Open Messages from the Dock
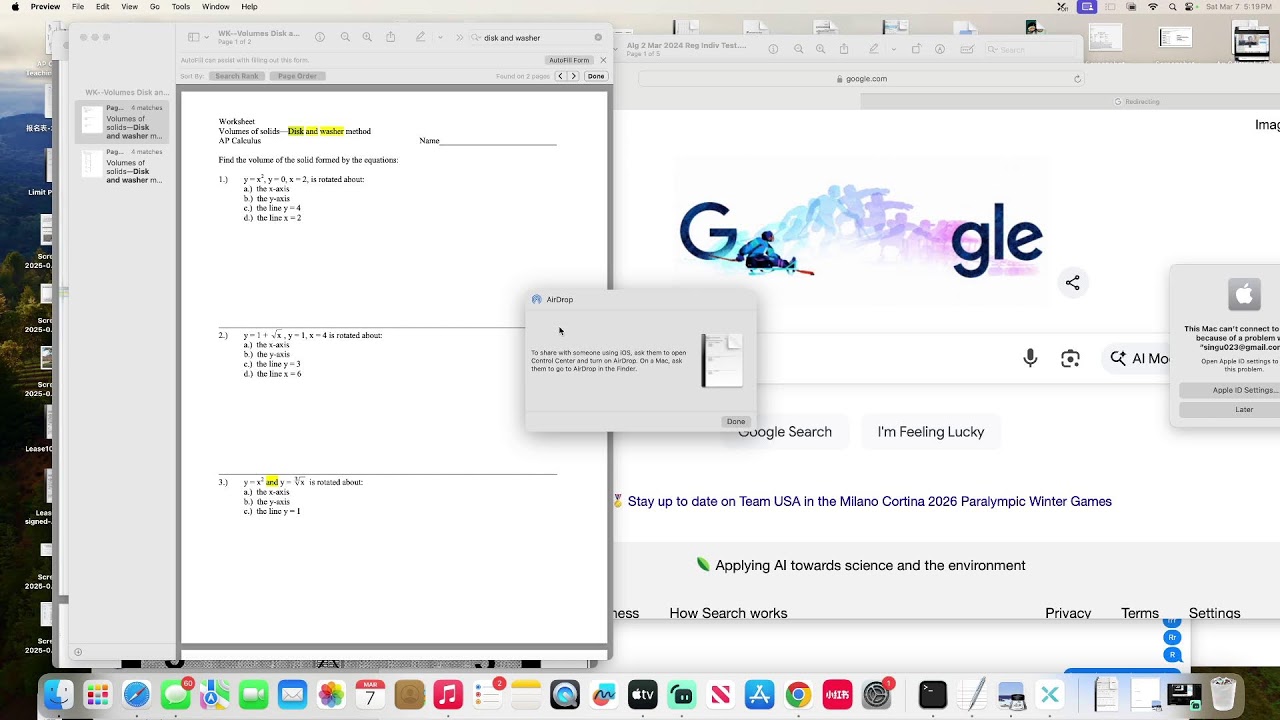 pos(176,695)
